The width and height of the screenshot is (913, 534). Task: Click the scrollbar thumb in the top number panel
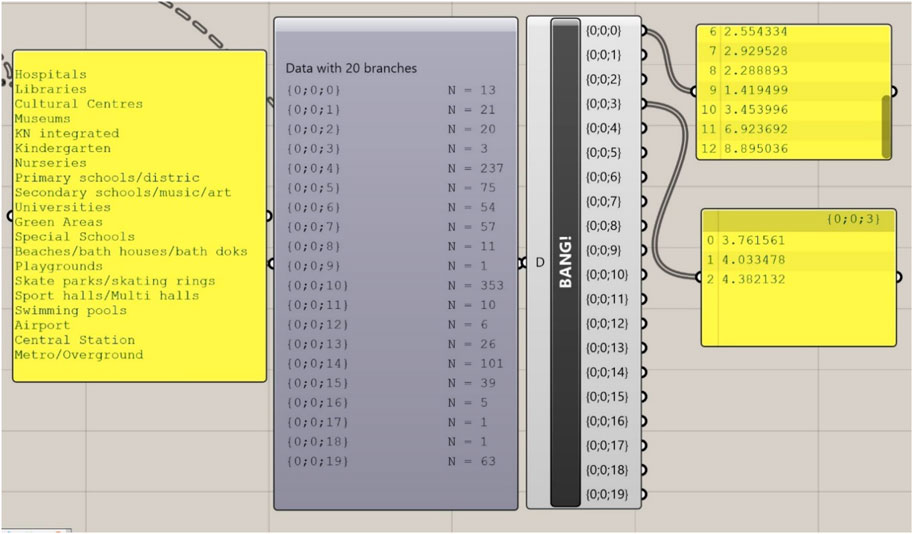pos(886,126)
